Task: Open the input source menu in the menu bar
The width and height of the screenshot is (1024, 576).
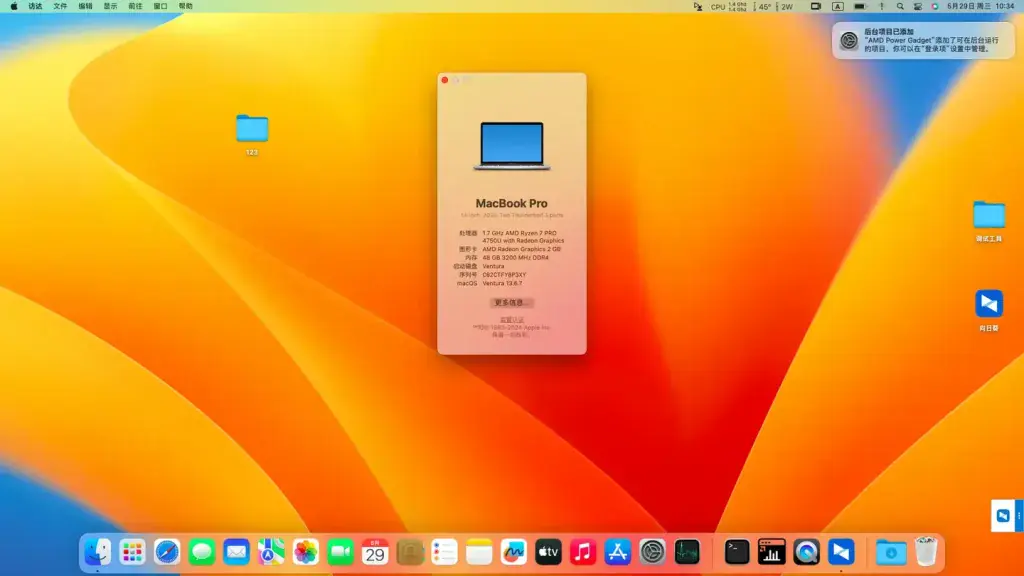Action: point(837,7)
